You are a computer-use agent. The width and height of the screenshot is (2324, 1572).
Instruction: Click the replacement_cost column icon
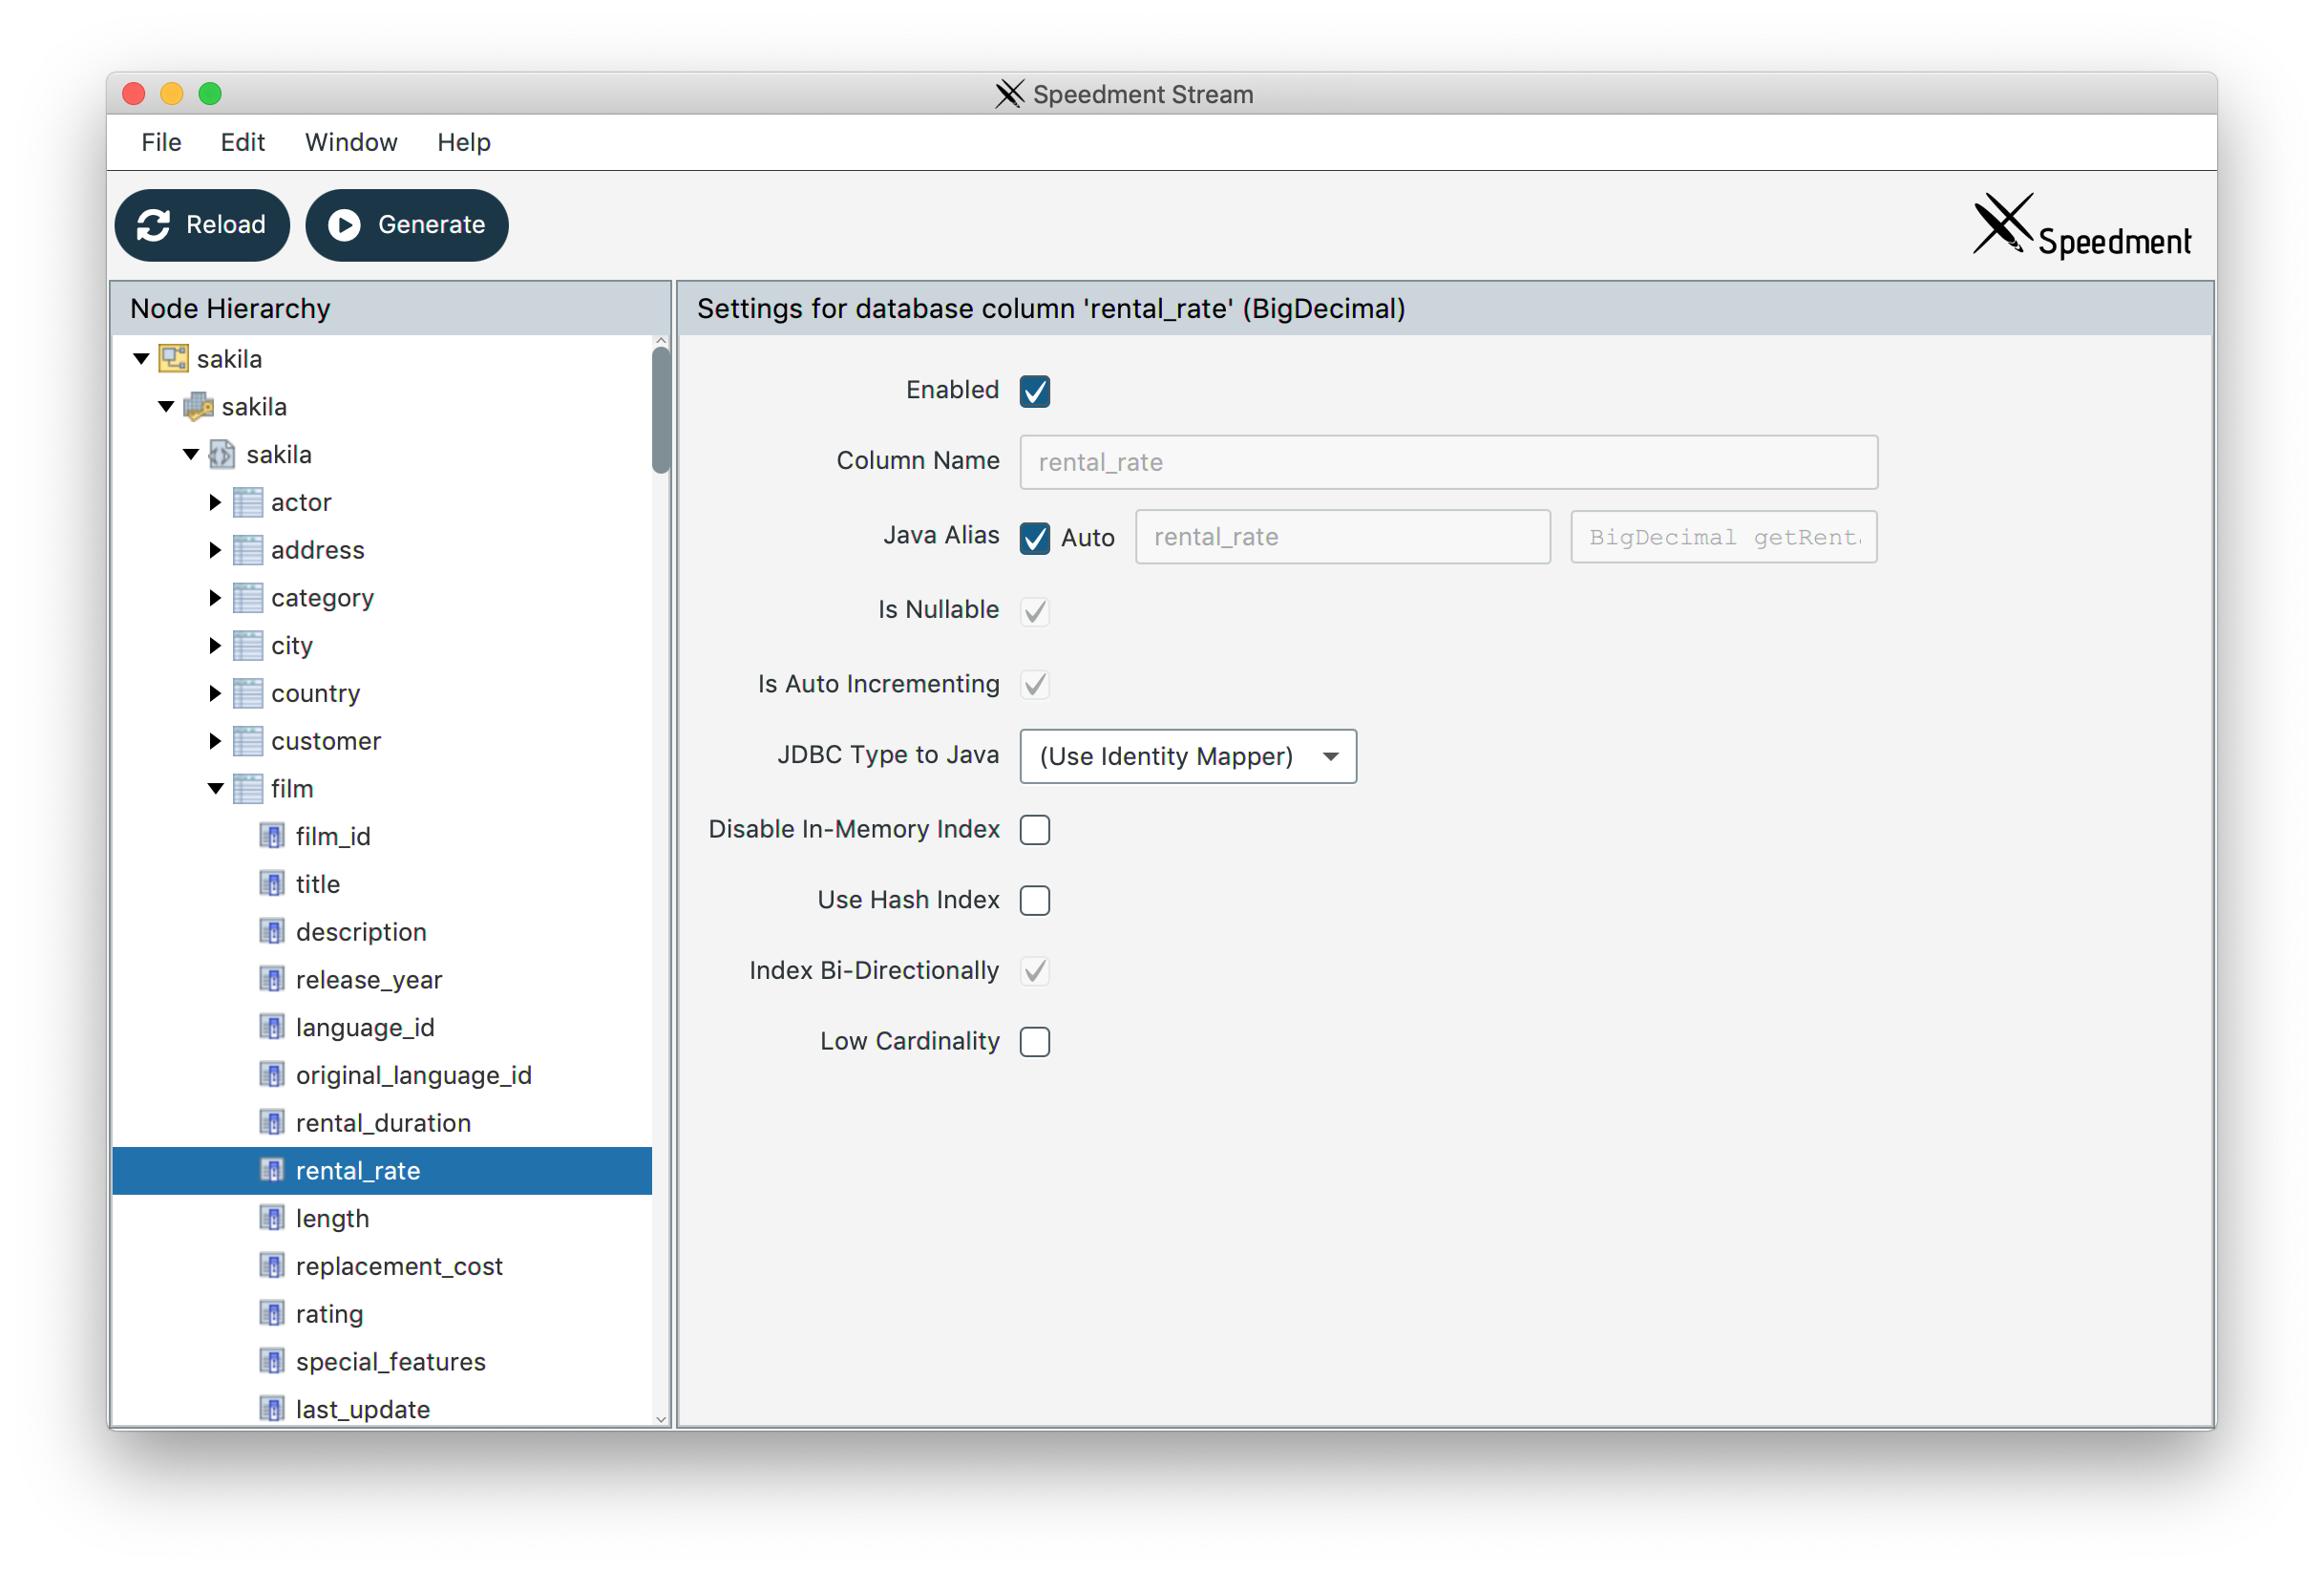272,1266
